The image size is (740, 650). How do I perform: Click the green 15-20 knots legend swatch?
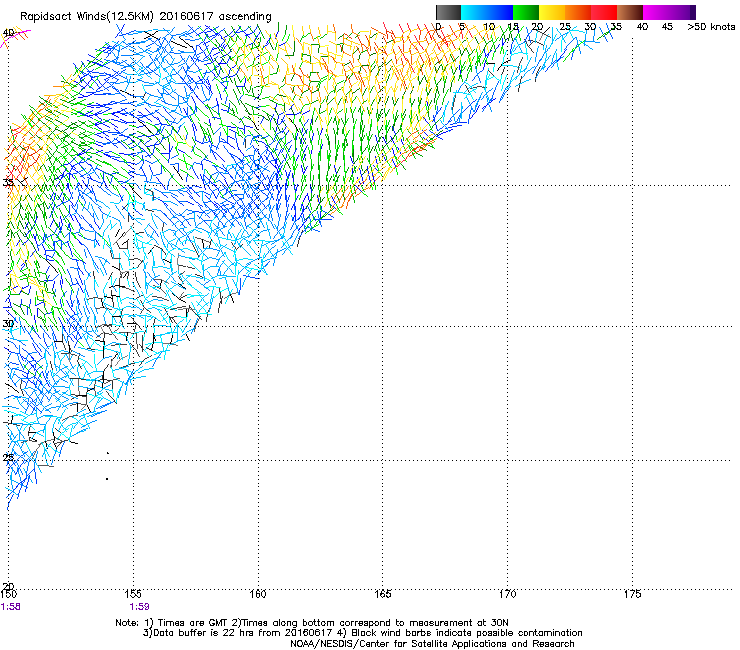pyautogui.click(x=526, y=12)
